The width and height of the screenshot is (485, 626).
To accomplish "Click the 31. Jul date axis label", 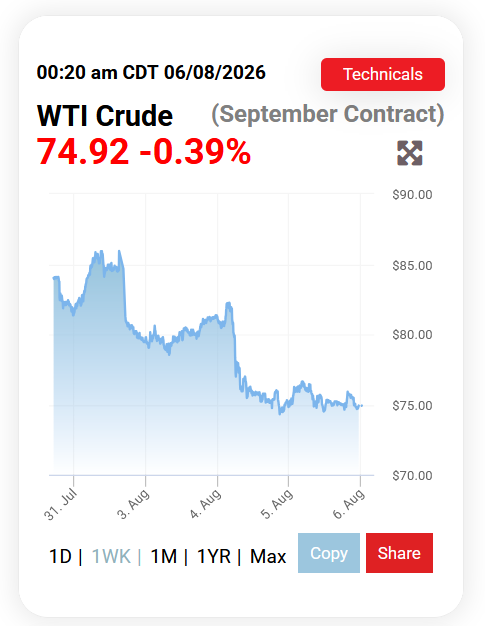I will [60, 505].
